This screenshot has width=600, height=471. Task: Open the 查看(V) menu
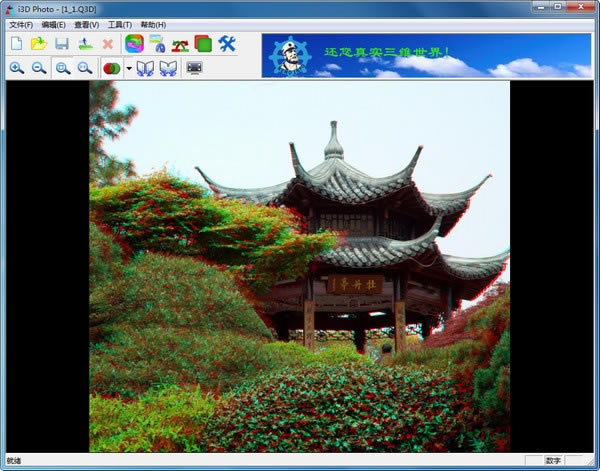tap(87, 24)
